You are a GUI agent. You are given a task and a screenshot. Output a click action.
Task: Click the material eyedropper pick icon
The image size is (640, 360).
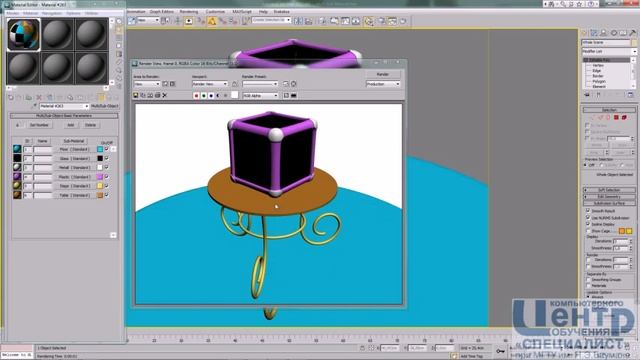(35, 106)
